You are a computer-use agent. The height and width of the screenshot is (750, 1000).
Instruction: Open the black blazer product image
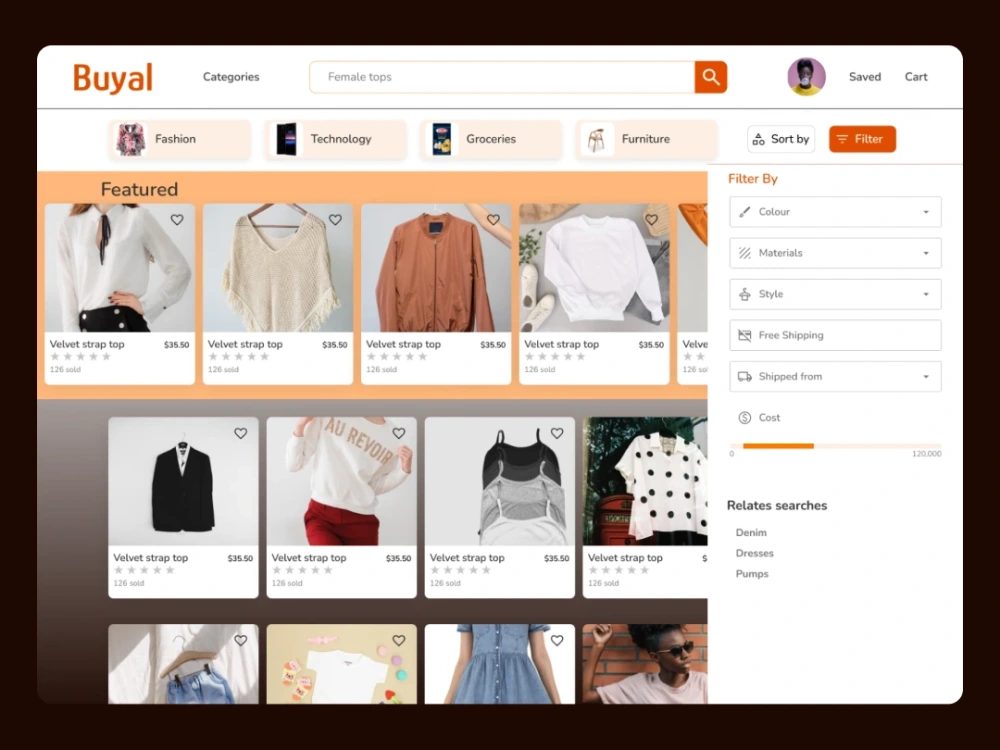pyautogui.click(x=183, y=482)
